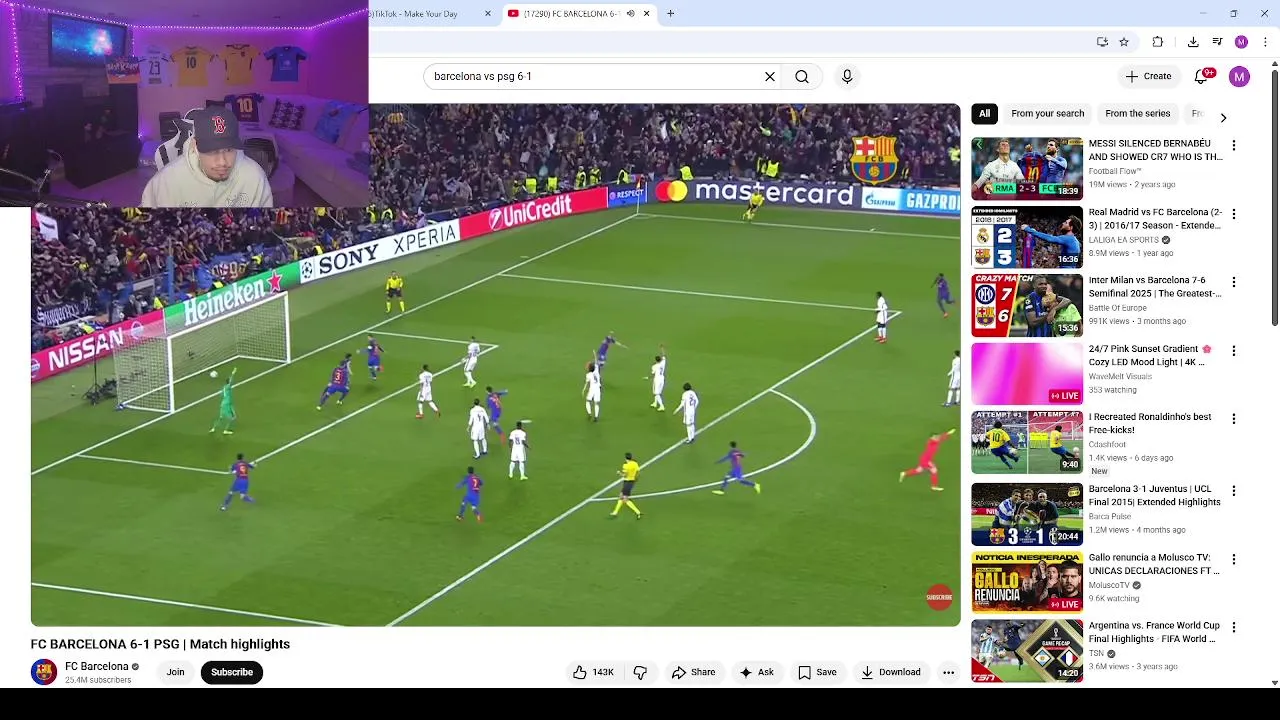Click the Subscribe watermark on video
Screen dimensions: 1280x720
click(x=939, y=597)
